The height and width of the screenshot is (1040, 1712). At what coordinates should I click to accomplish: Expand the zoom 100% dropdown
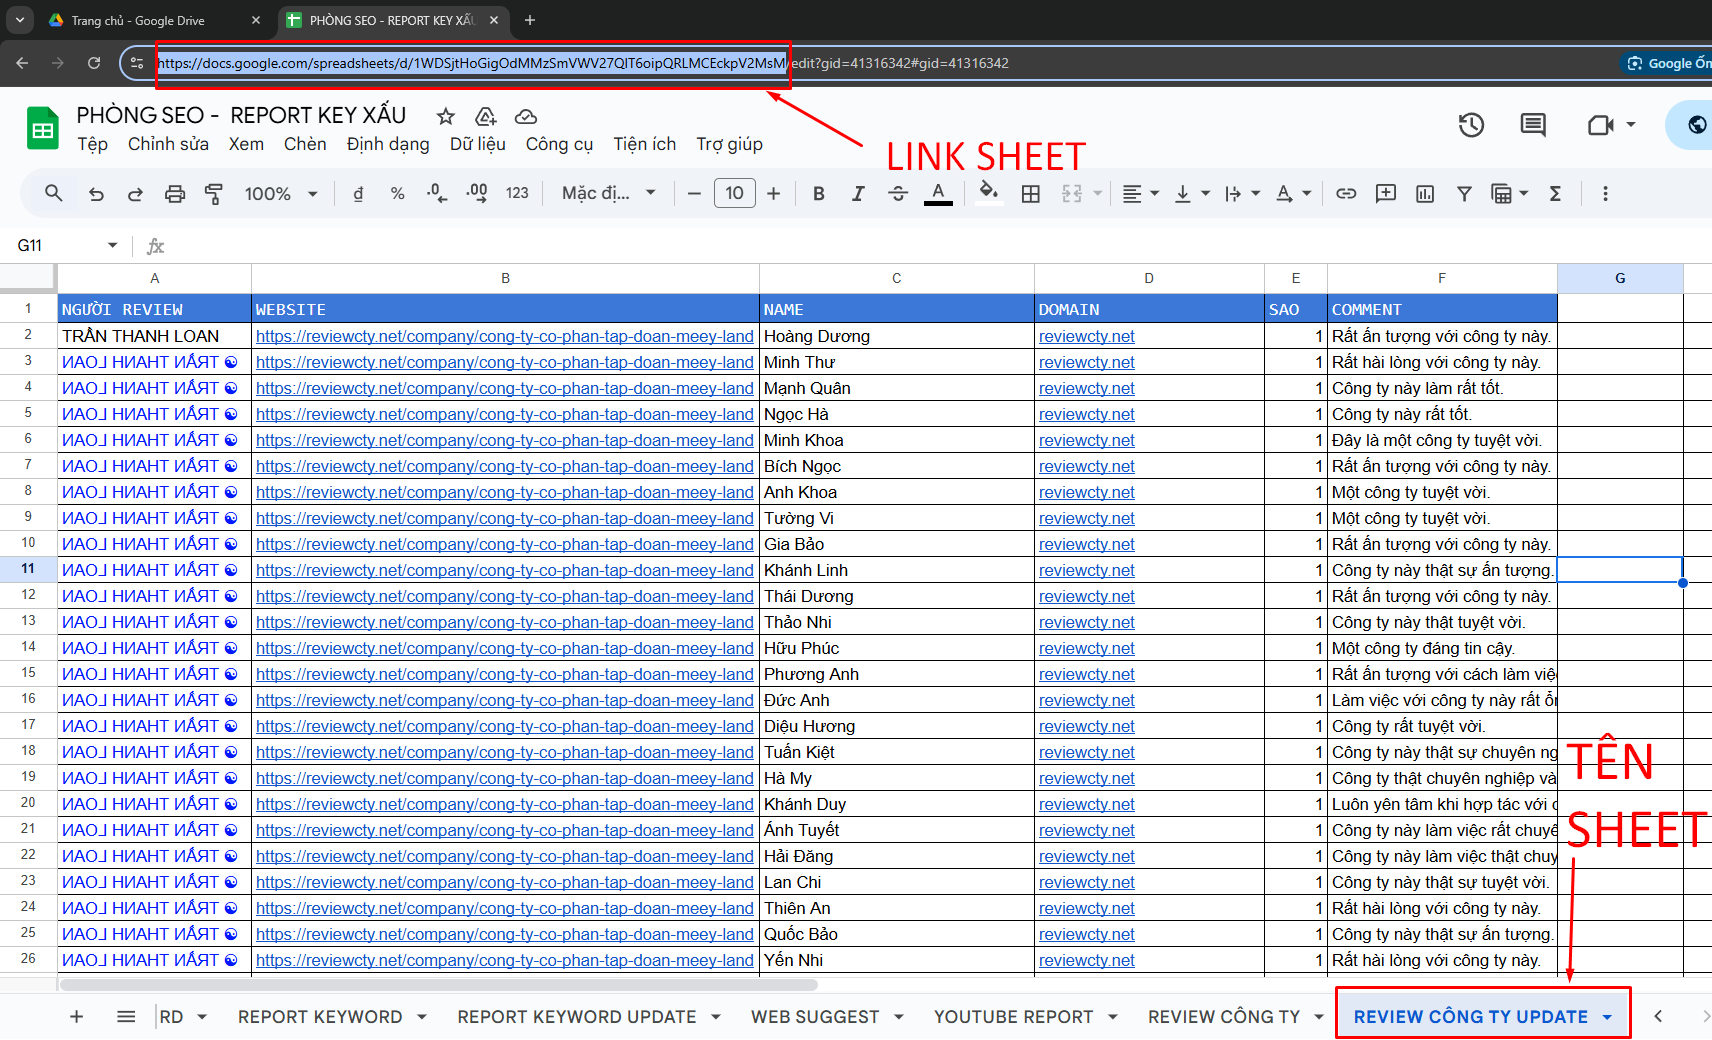tap(282, 193)
